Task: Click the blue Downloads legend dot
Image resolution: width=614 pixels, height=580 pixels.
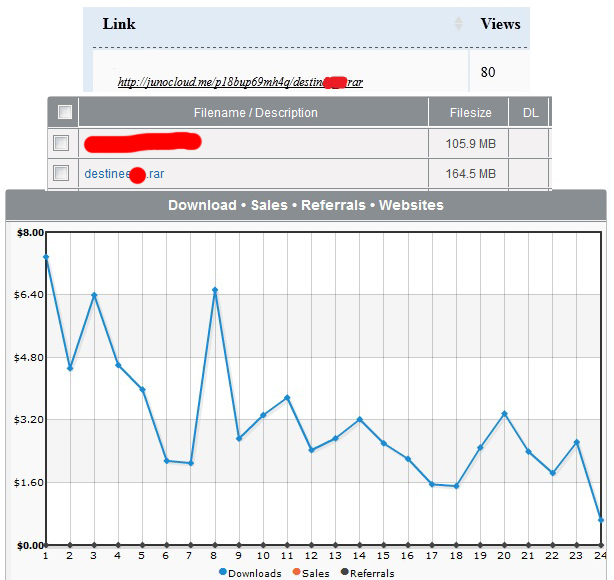Action: point(223,572)
